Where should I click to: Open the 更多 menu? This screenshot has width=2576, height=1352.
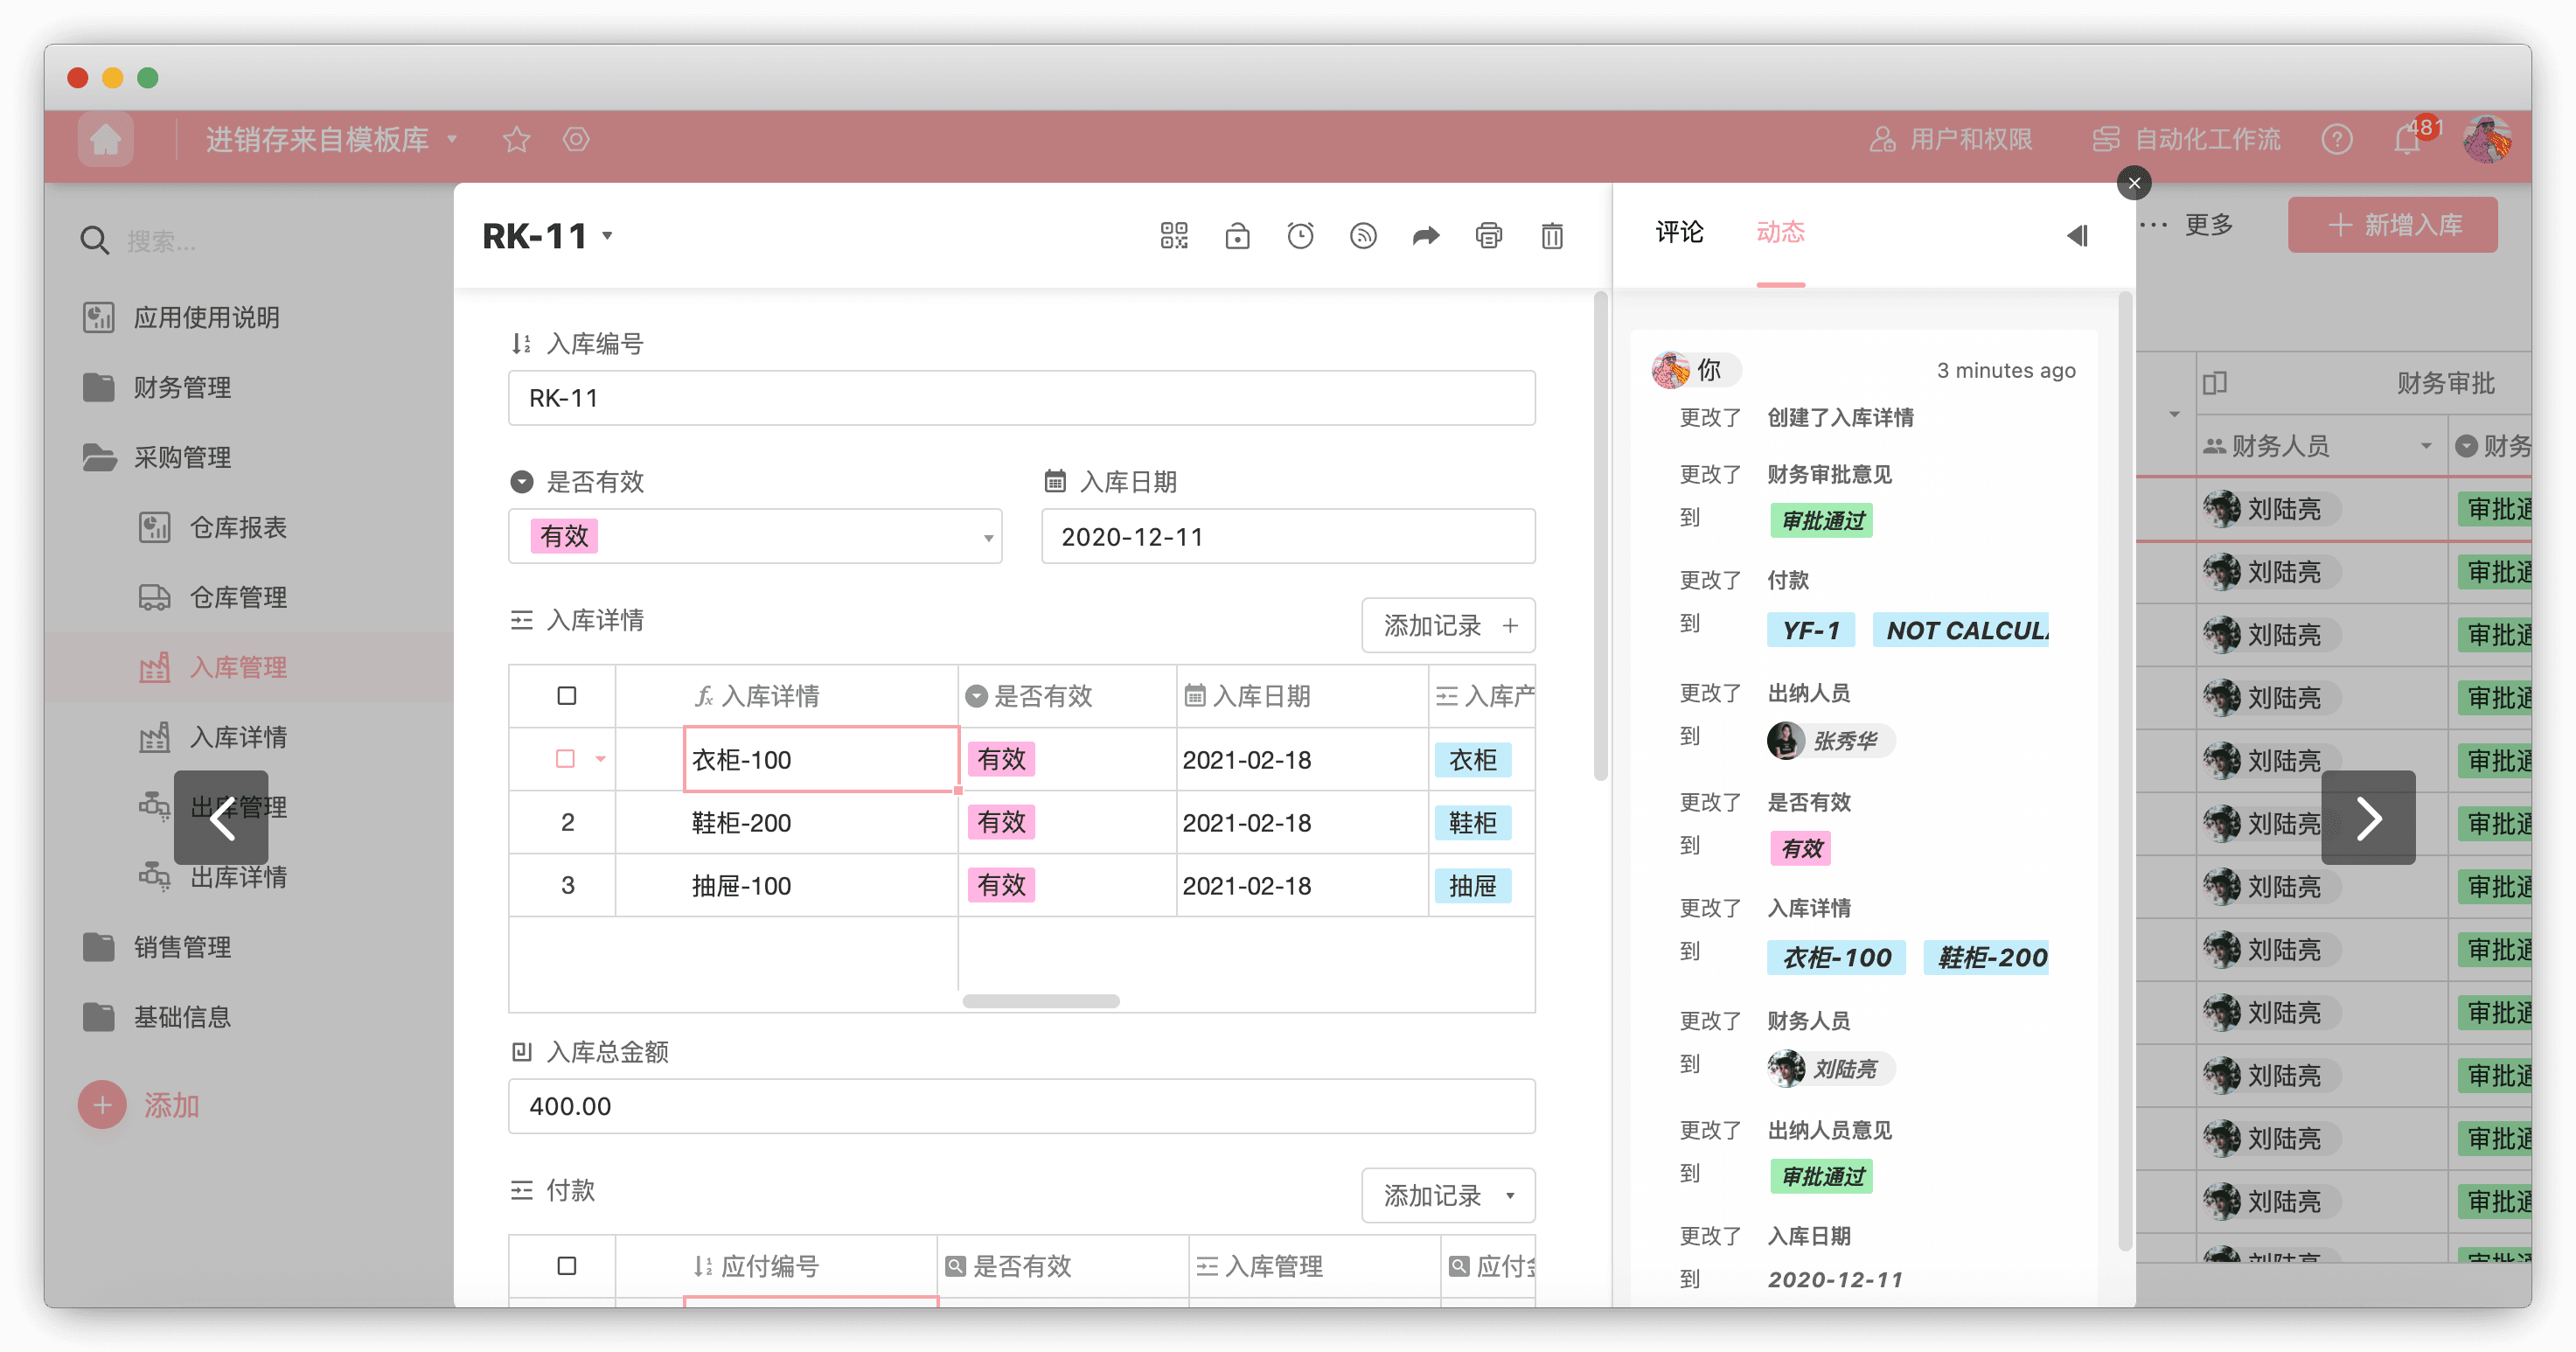click(2188, 225)
